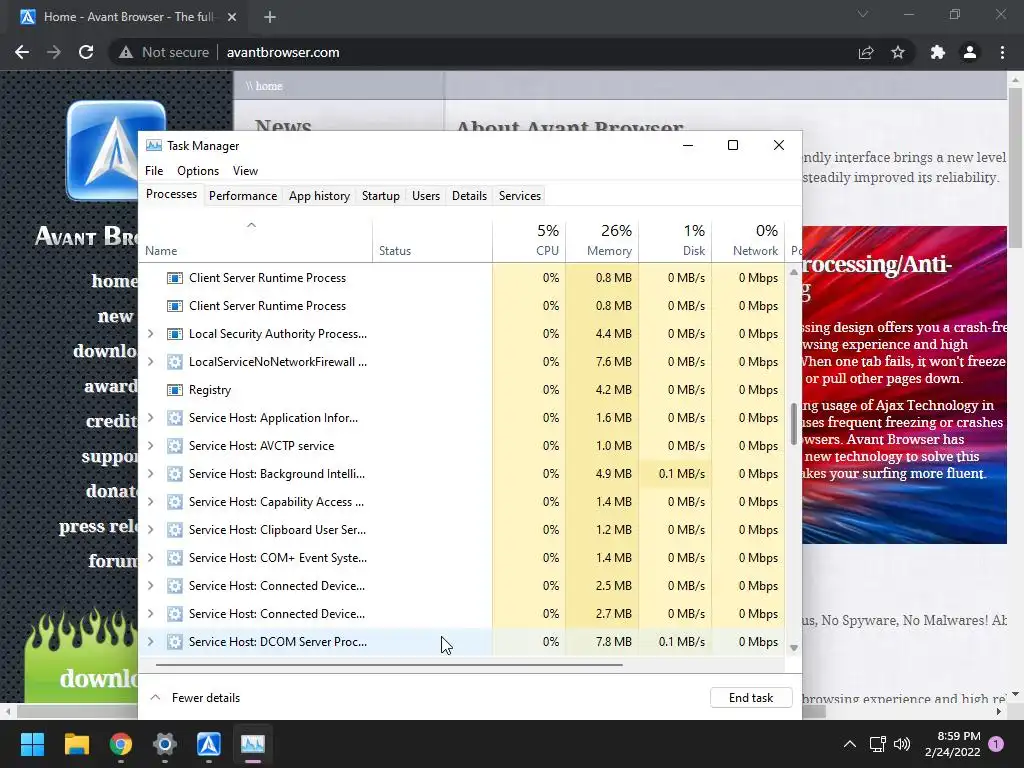Expand Service Host: Background Intelligent row
The image size is (1024, 768).
(151, 474)
